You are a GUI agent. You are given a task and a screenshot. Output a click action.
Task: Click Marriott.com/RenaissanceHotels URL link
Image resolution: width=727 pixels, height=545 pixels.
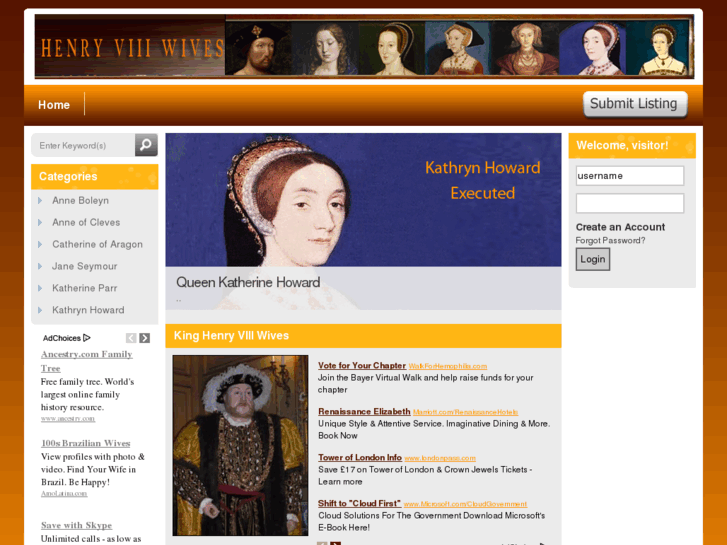[x=466, y=412]
